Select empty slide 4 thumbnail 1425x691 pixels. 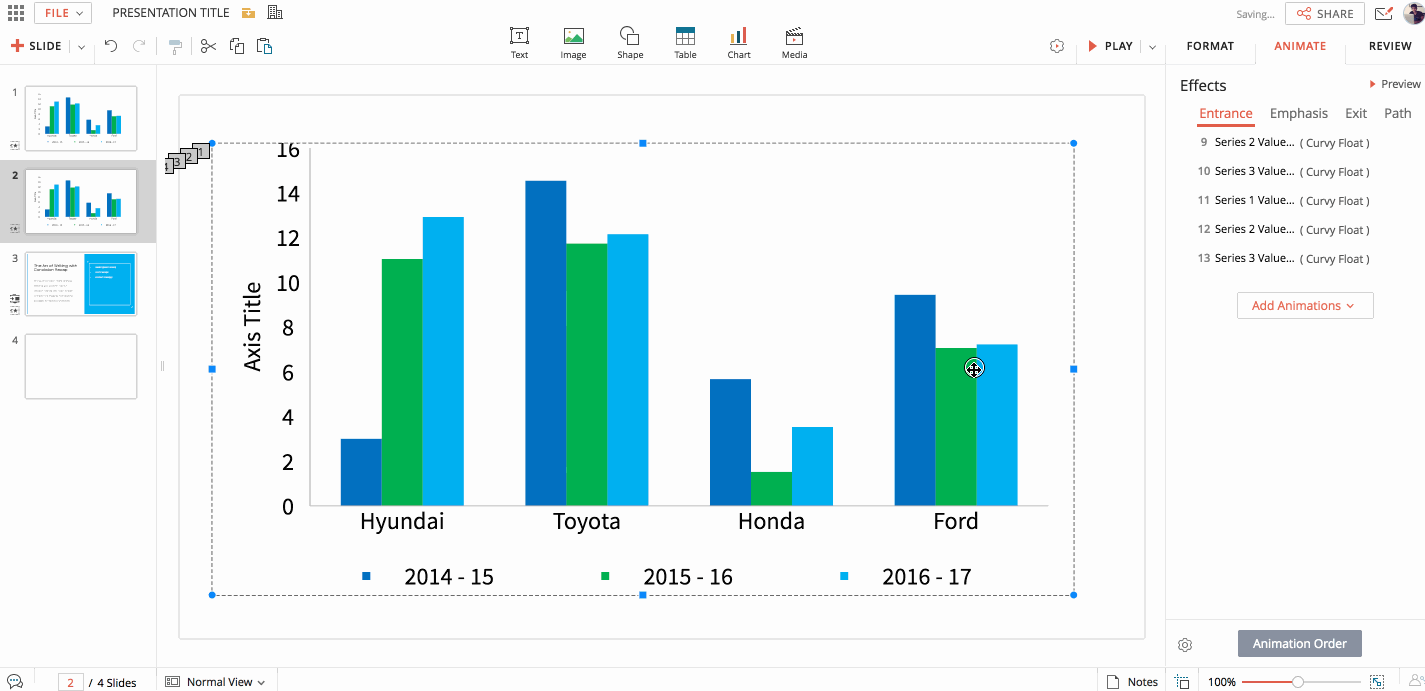(81, 366)
